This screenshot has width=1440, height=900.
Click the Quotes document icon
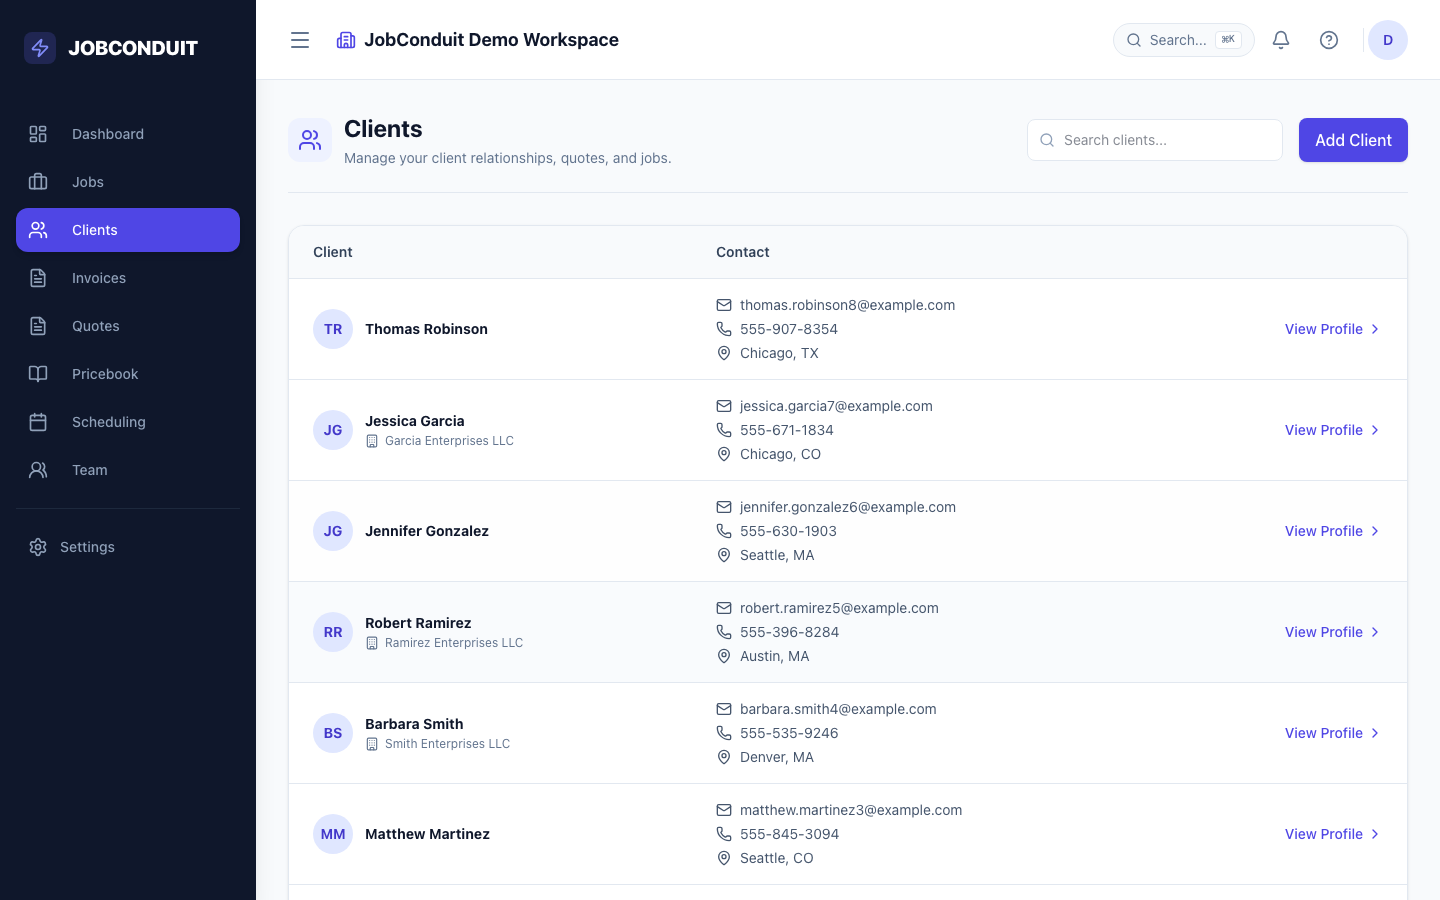38,326
